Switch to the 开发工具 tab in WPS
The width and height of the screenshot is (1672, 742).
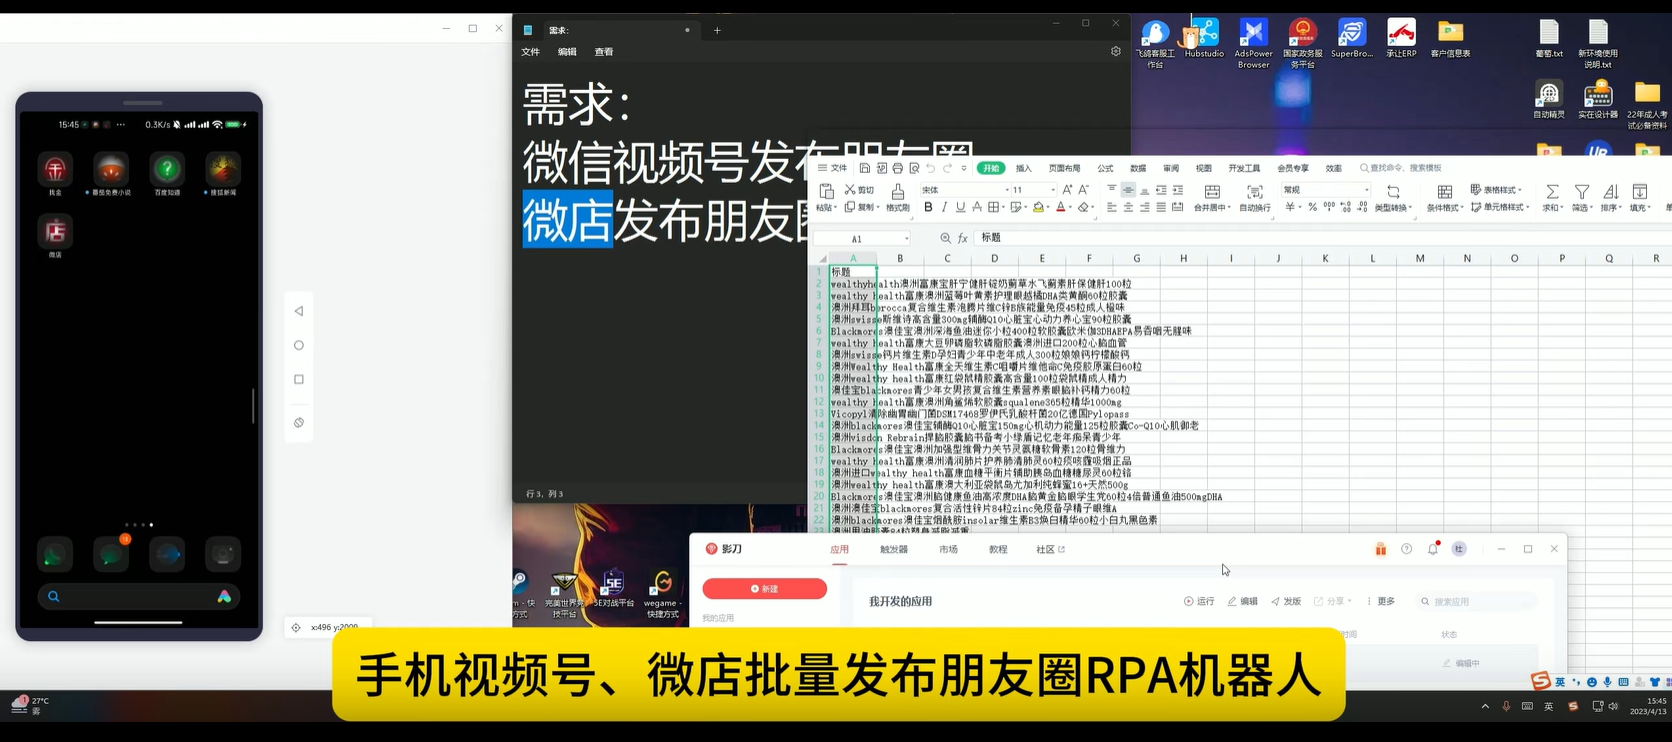[x=1244, y=168]
